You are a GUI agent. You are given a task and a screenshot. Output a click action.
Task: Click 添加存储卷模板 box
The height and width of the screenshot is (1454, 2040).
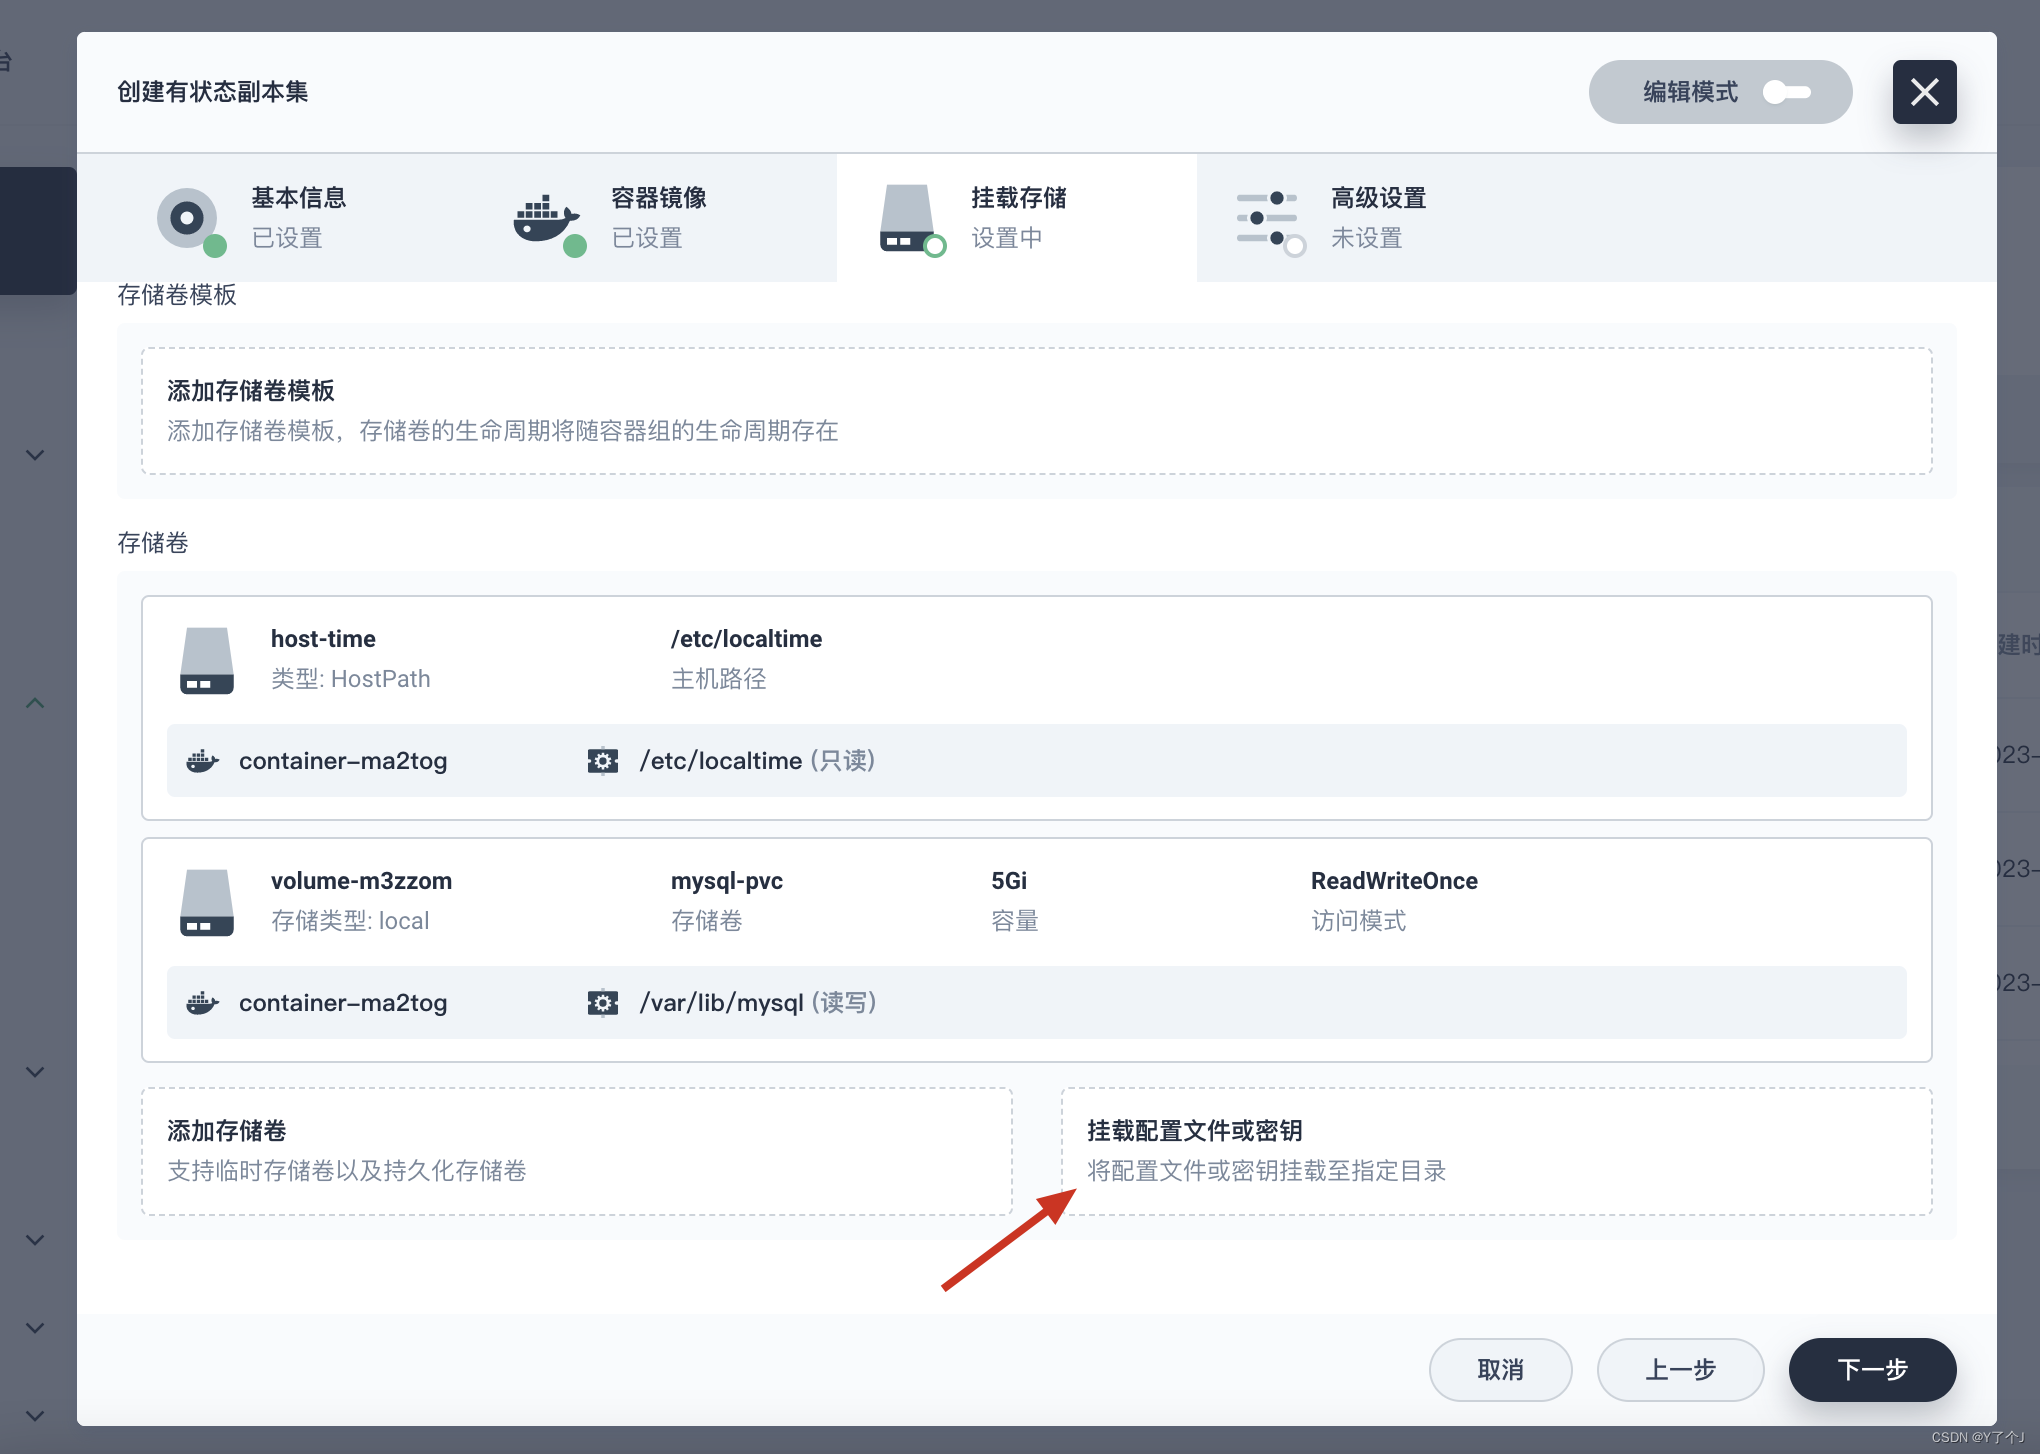pyautogui.click(x=1036, y=411)
